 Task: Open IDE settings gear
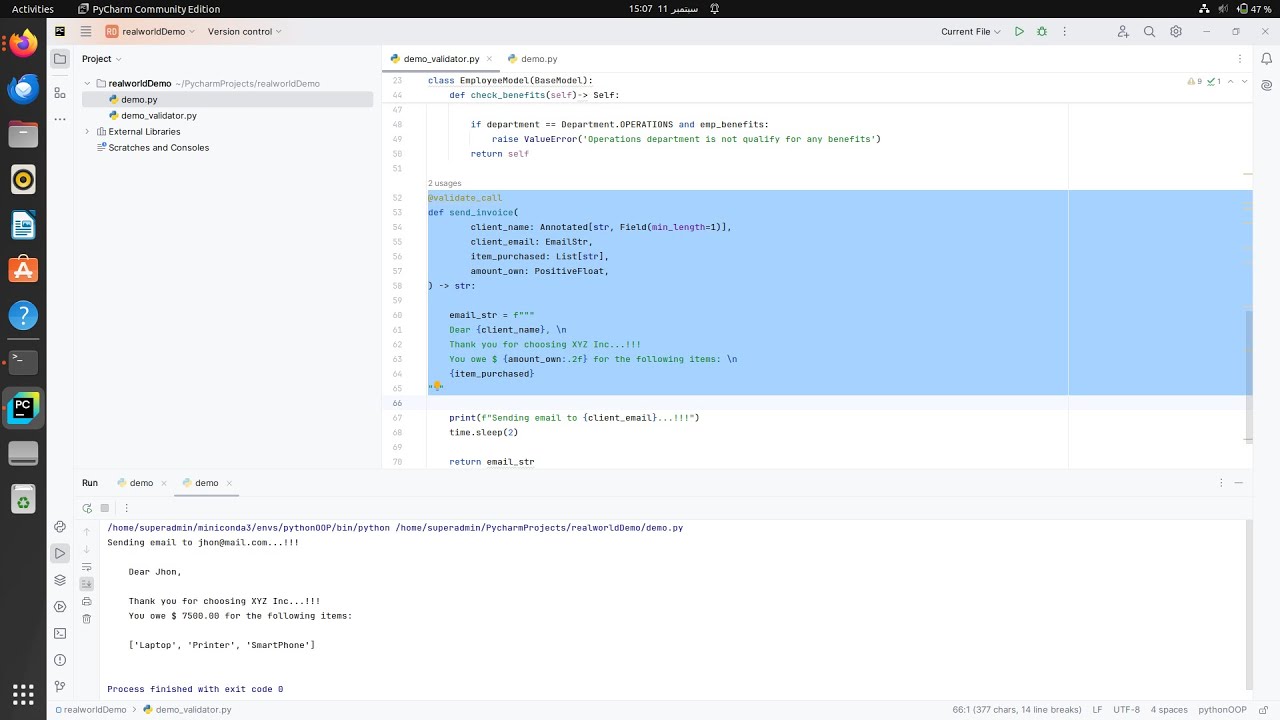pyautogui.click(x=1176, y=32)
